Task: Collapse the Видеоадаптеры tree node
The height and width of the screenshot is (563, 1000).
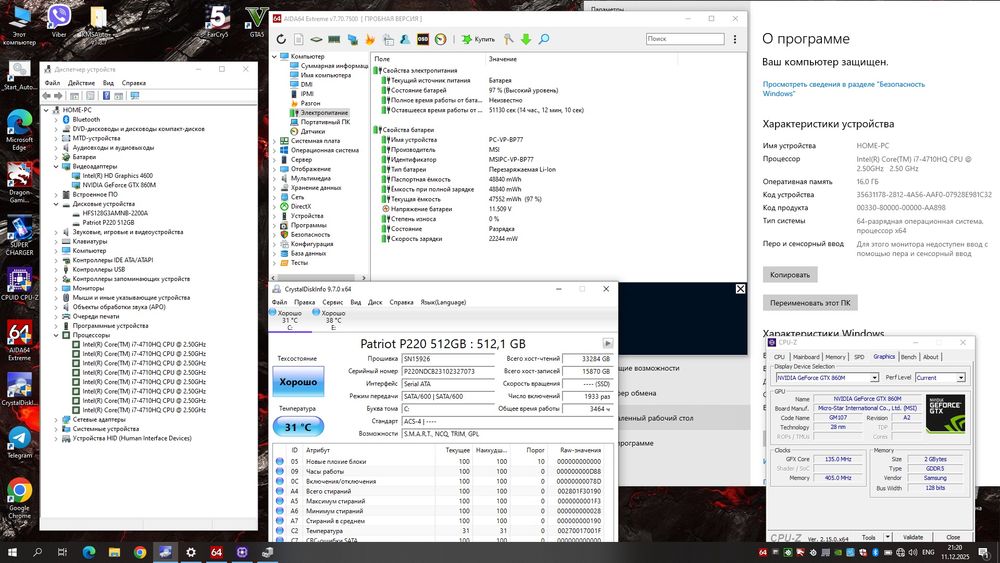Action: 55,166
